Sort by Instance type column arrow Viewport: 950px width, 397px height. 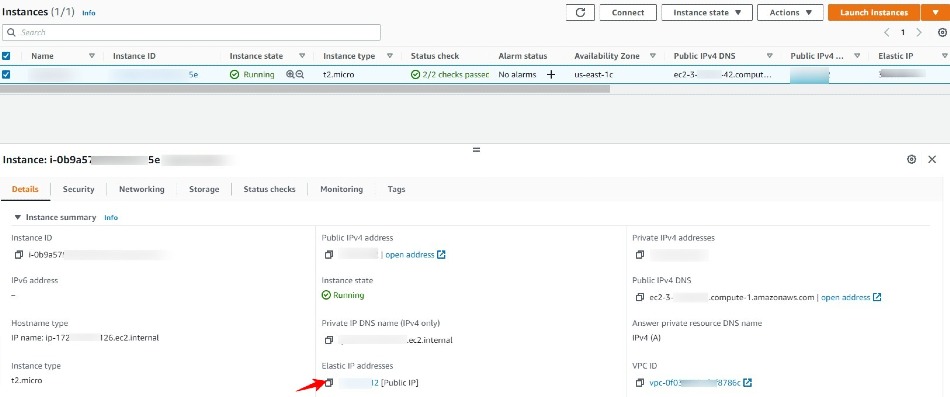pos(389,56)
